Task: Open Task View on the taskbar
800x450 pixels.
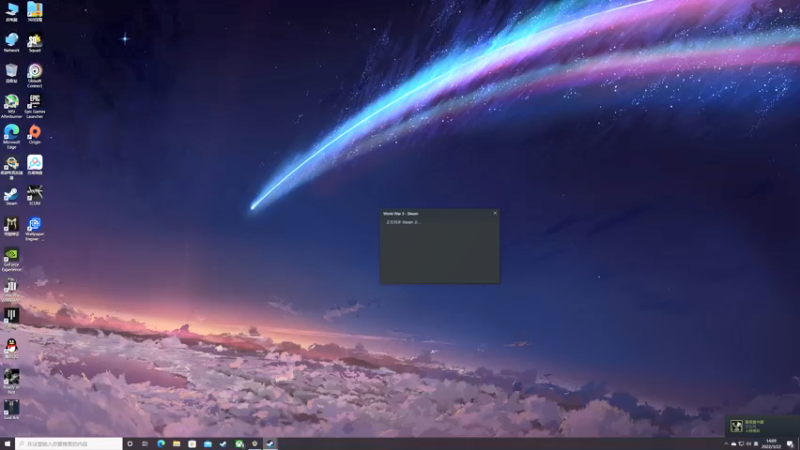Action: [145, 444]
